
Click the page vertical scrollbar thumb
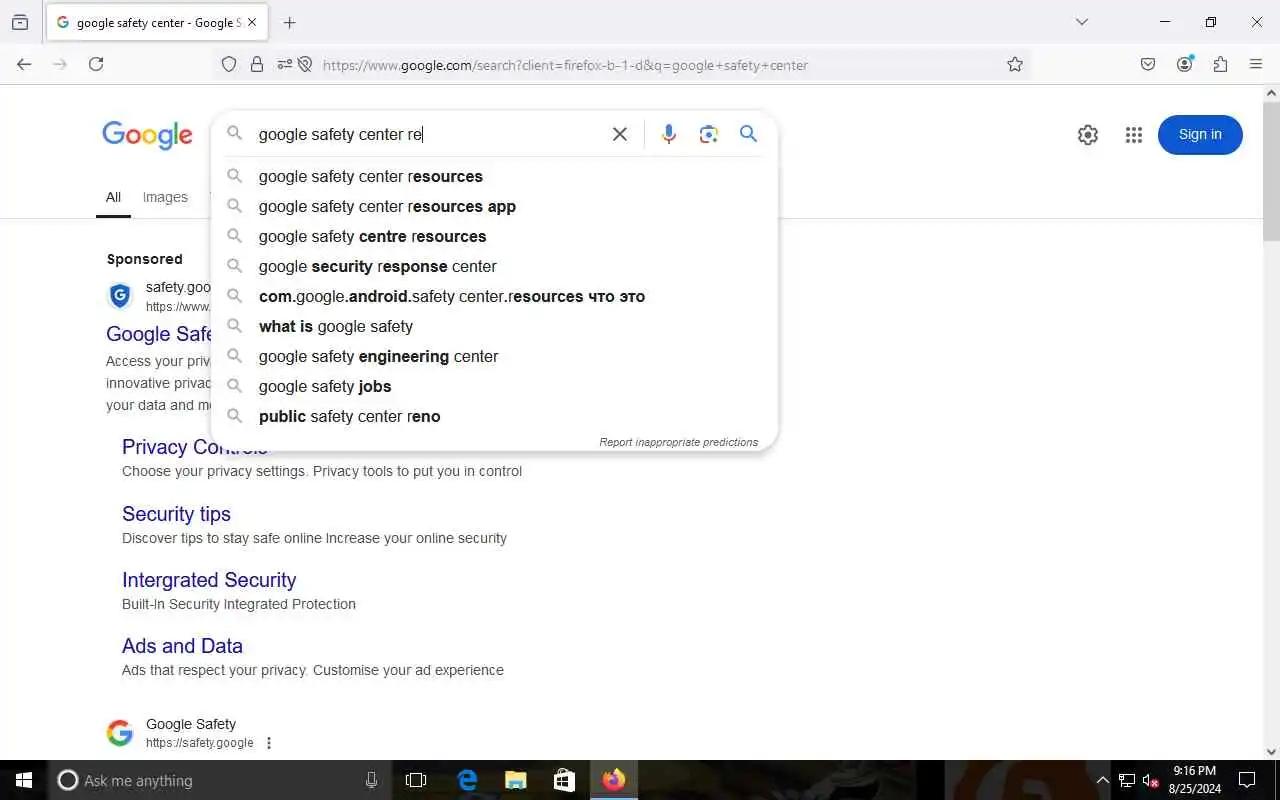coord(1271,170)
